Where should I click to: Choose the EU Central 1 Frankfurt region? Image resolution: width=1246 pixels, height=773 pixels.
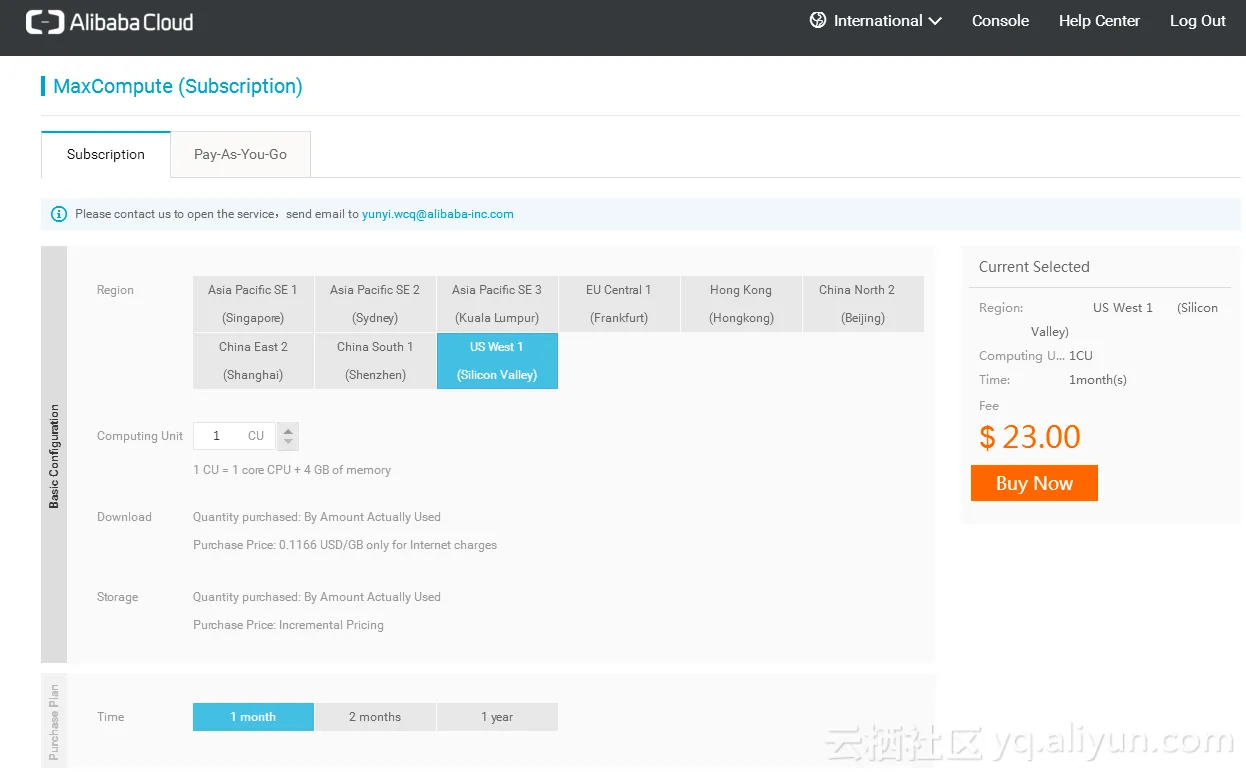coord(619,304)
